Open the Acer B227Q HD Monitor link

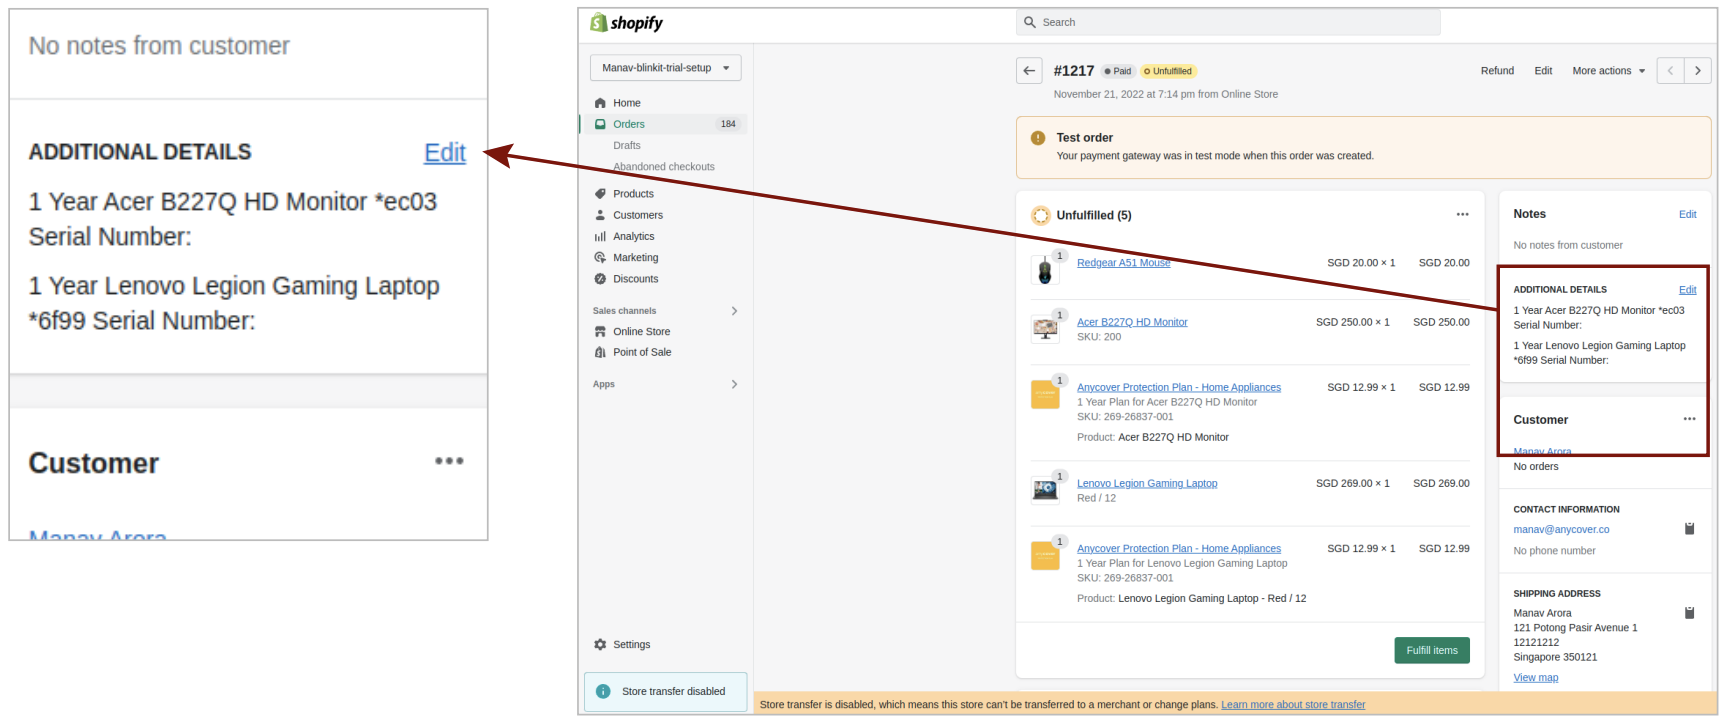1132,322
